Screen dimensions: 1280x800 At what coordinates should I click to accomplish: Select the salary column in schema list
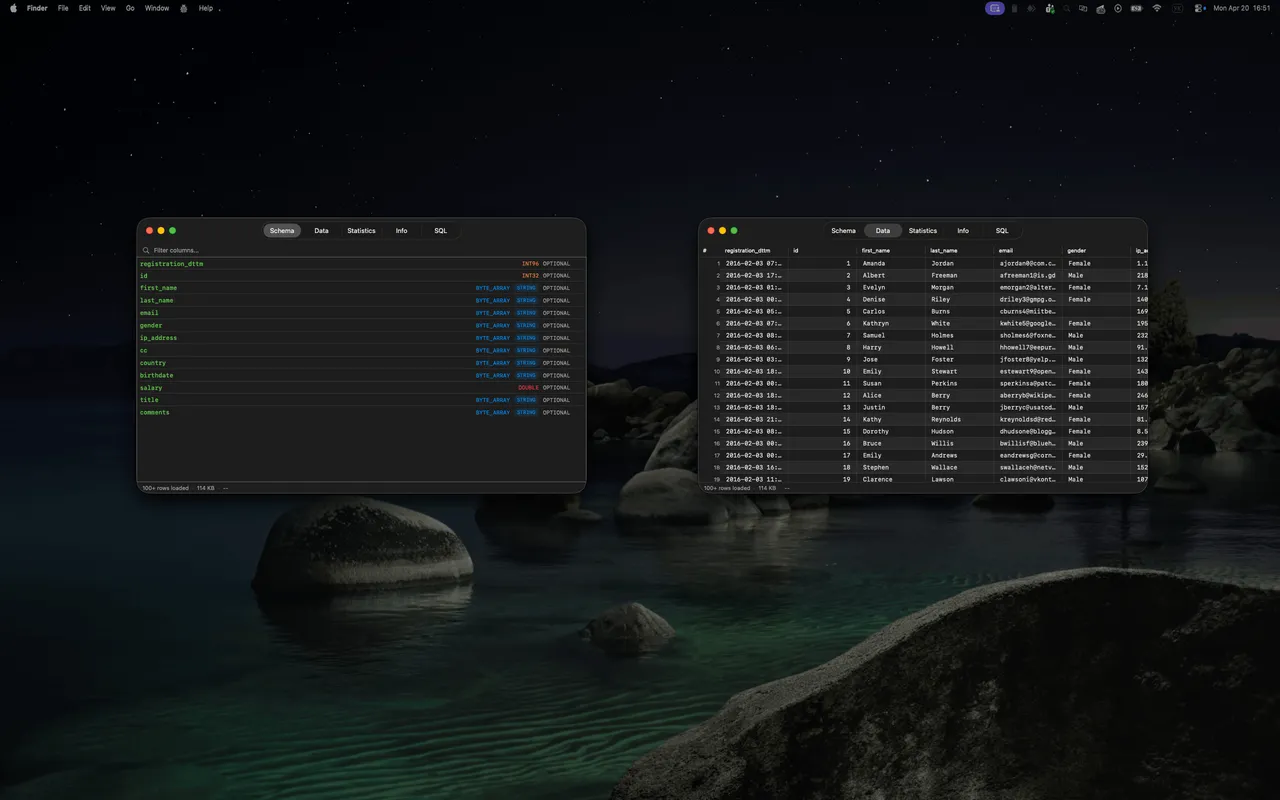[361, 388]
